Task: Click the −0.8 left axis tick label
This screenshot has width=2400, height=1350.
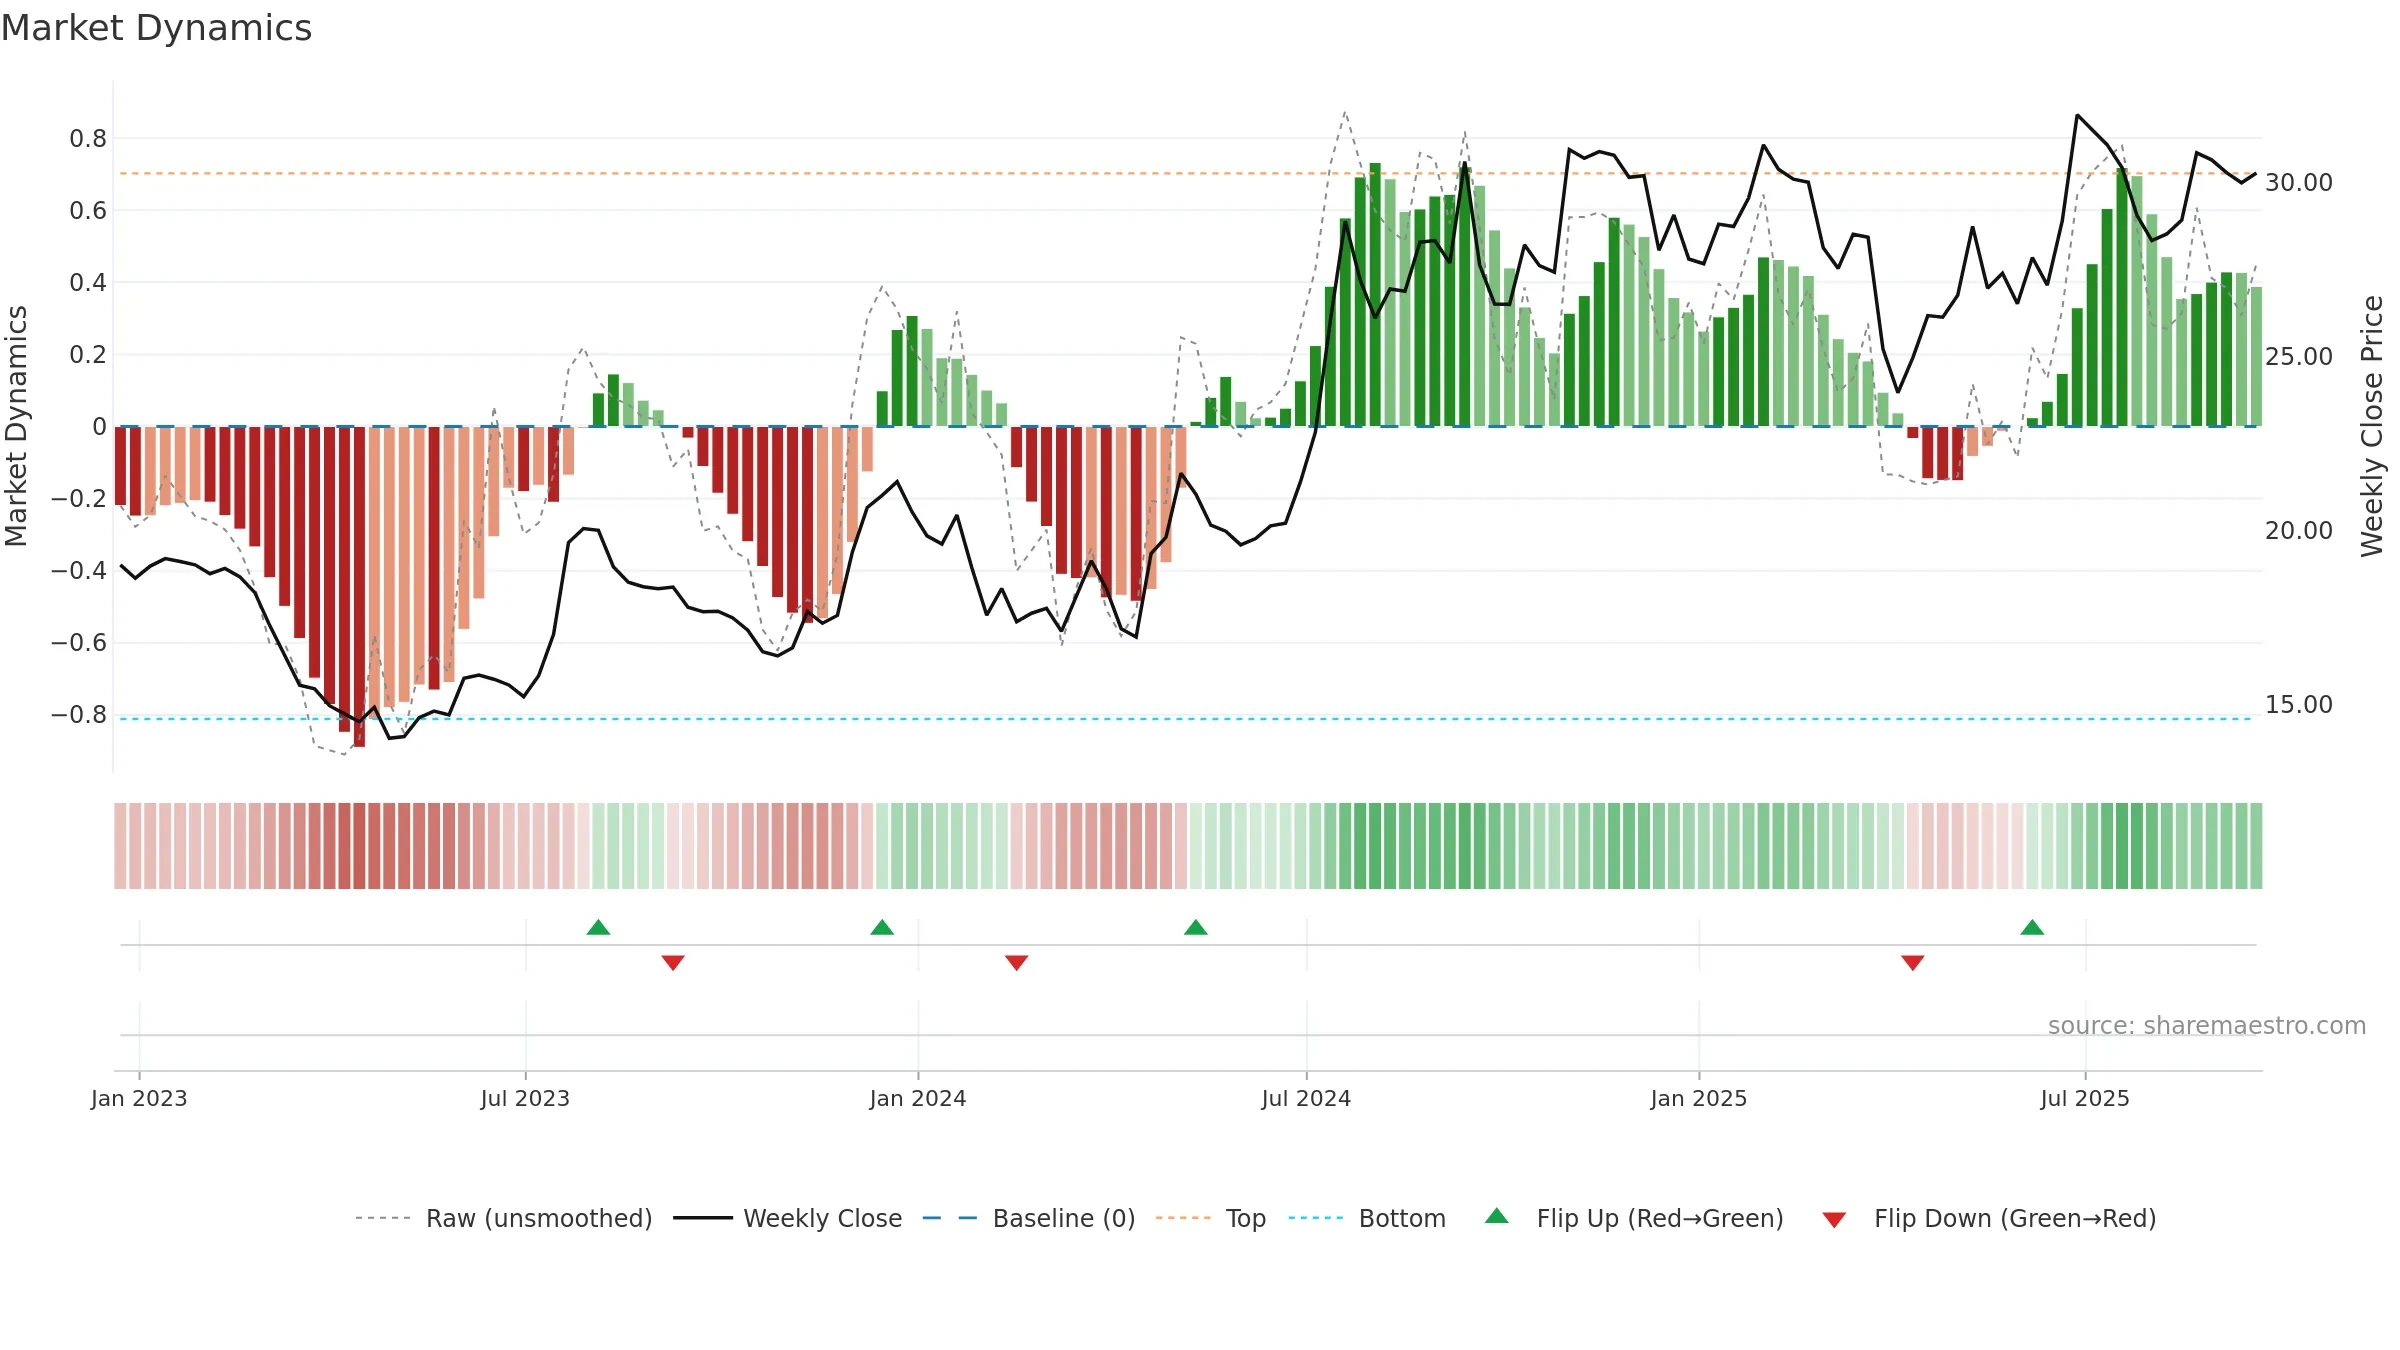Action: tap(79, 715)
